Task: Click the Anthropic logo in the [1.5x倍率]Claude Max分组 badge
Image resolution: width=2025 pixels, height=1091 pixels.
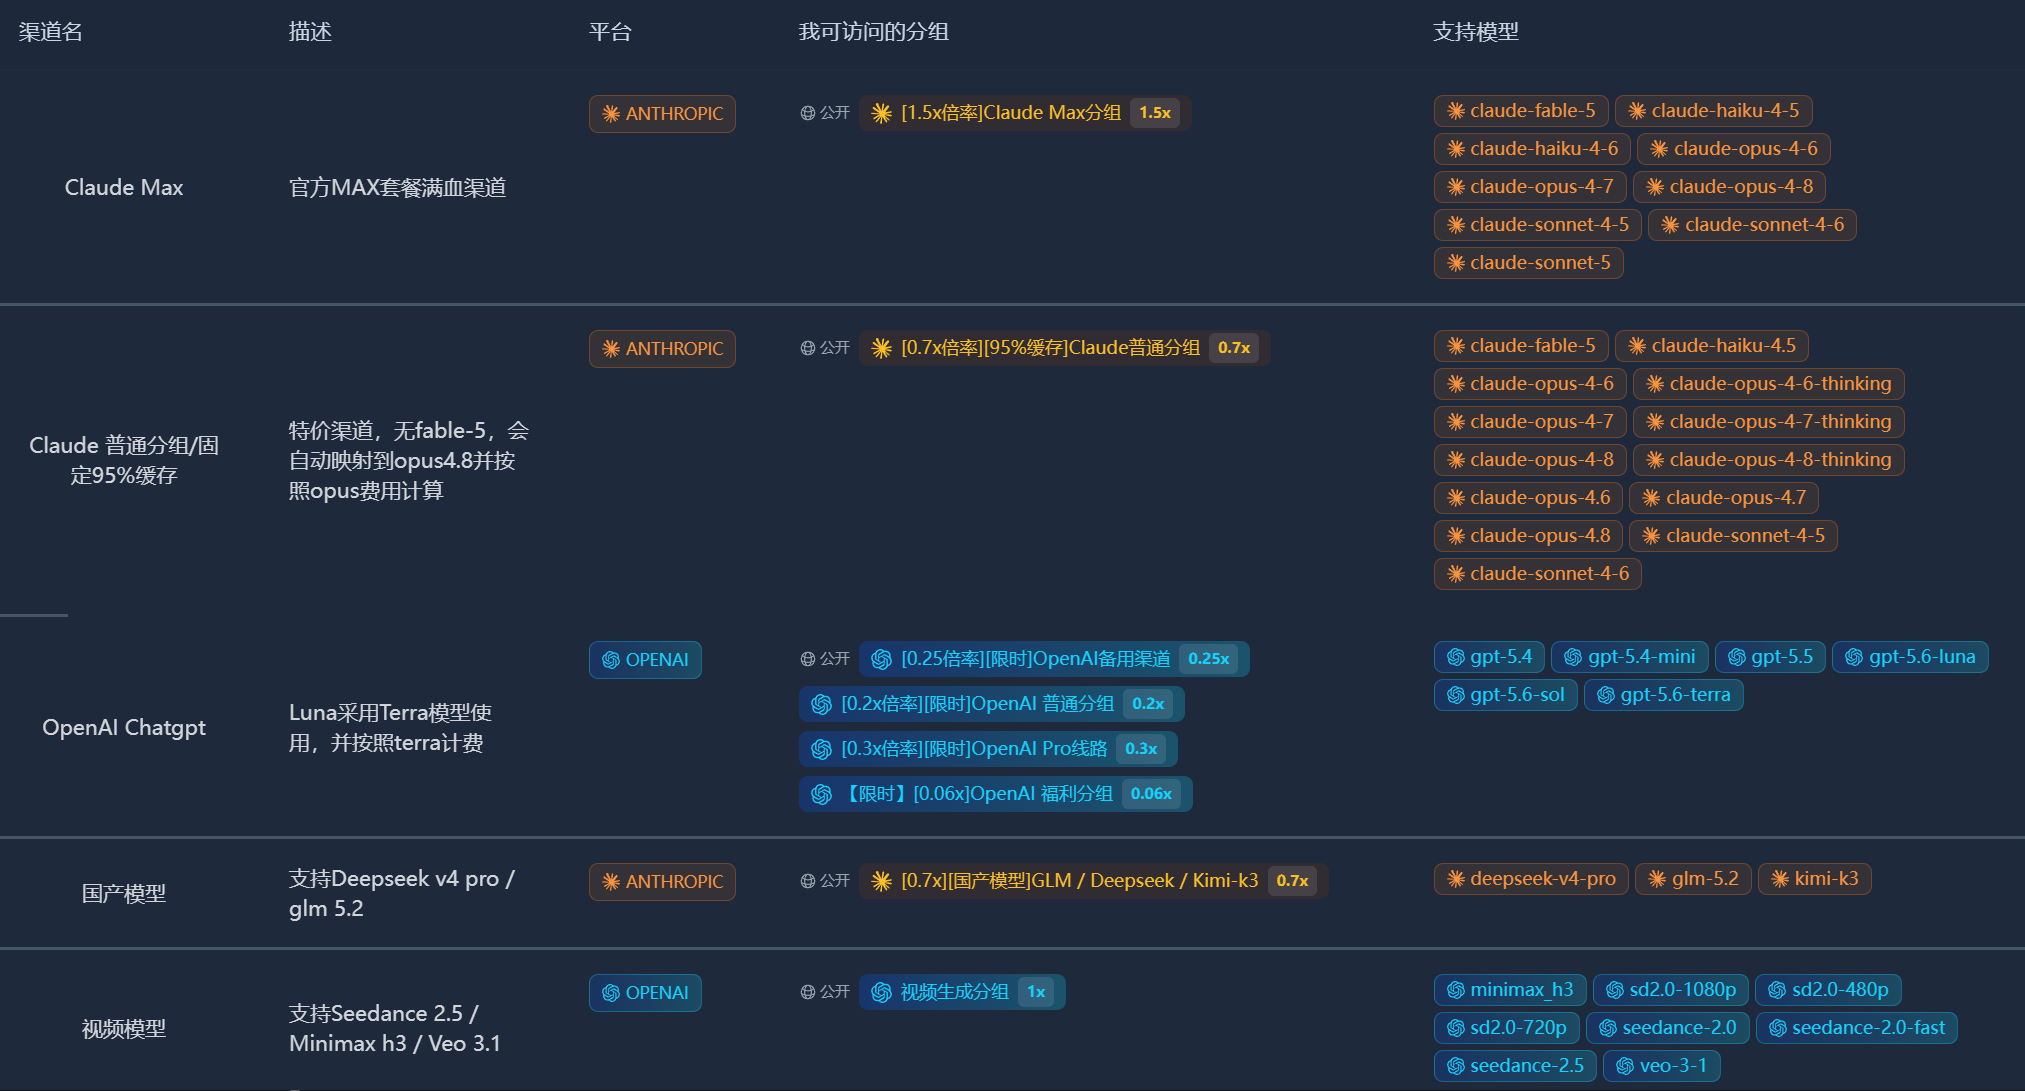Action: [881, 113]
